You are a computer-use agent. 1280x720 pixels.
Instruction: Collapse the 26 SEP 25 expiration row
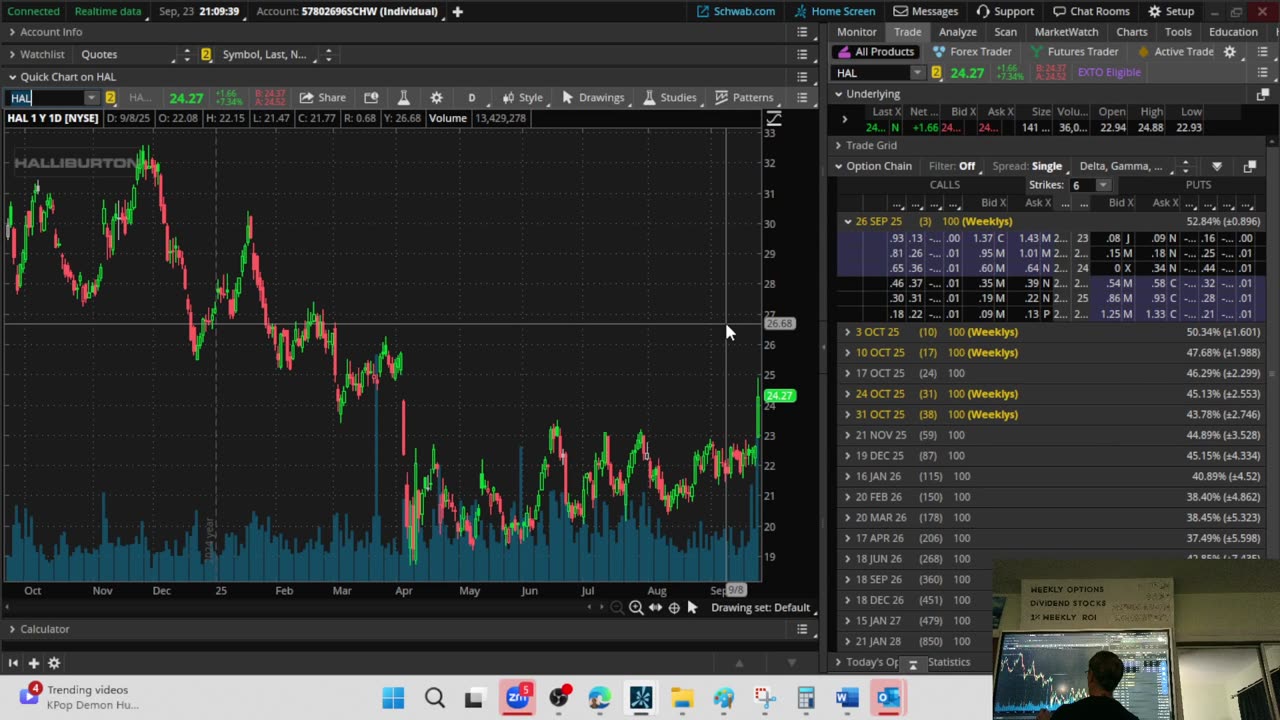pyautogui.click(x=847, y=221)
